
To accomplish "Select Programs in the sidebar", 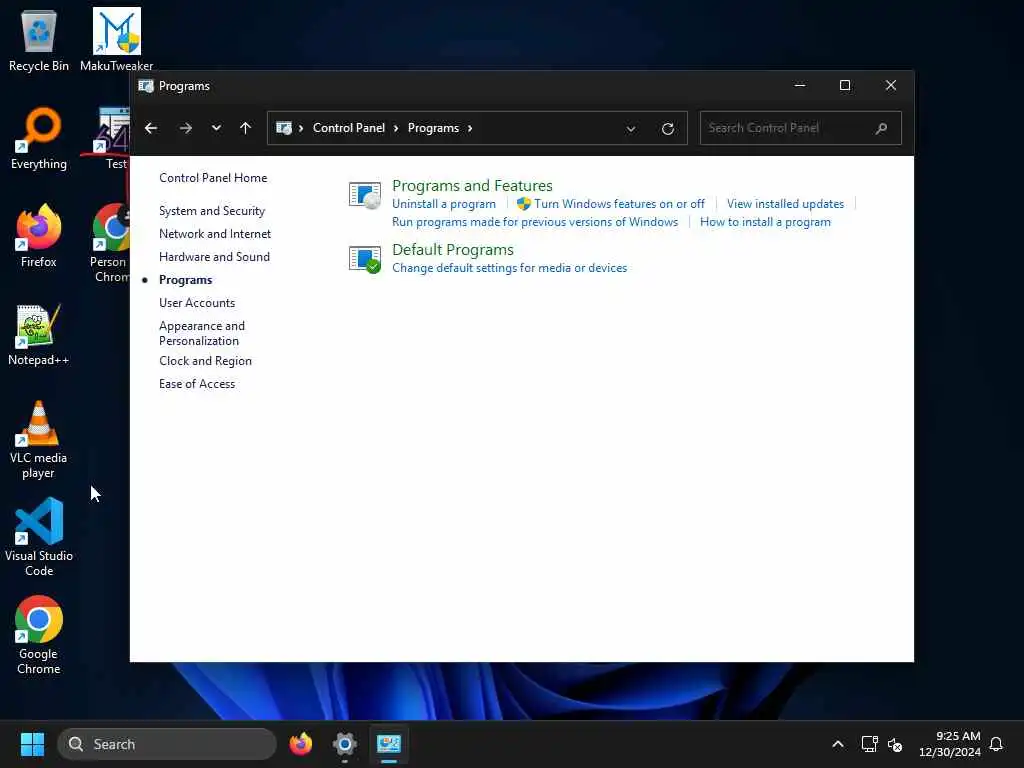I will pos(185,280).
